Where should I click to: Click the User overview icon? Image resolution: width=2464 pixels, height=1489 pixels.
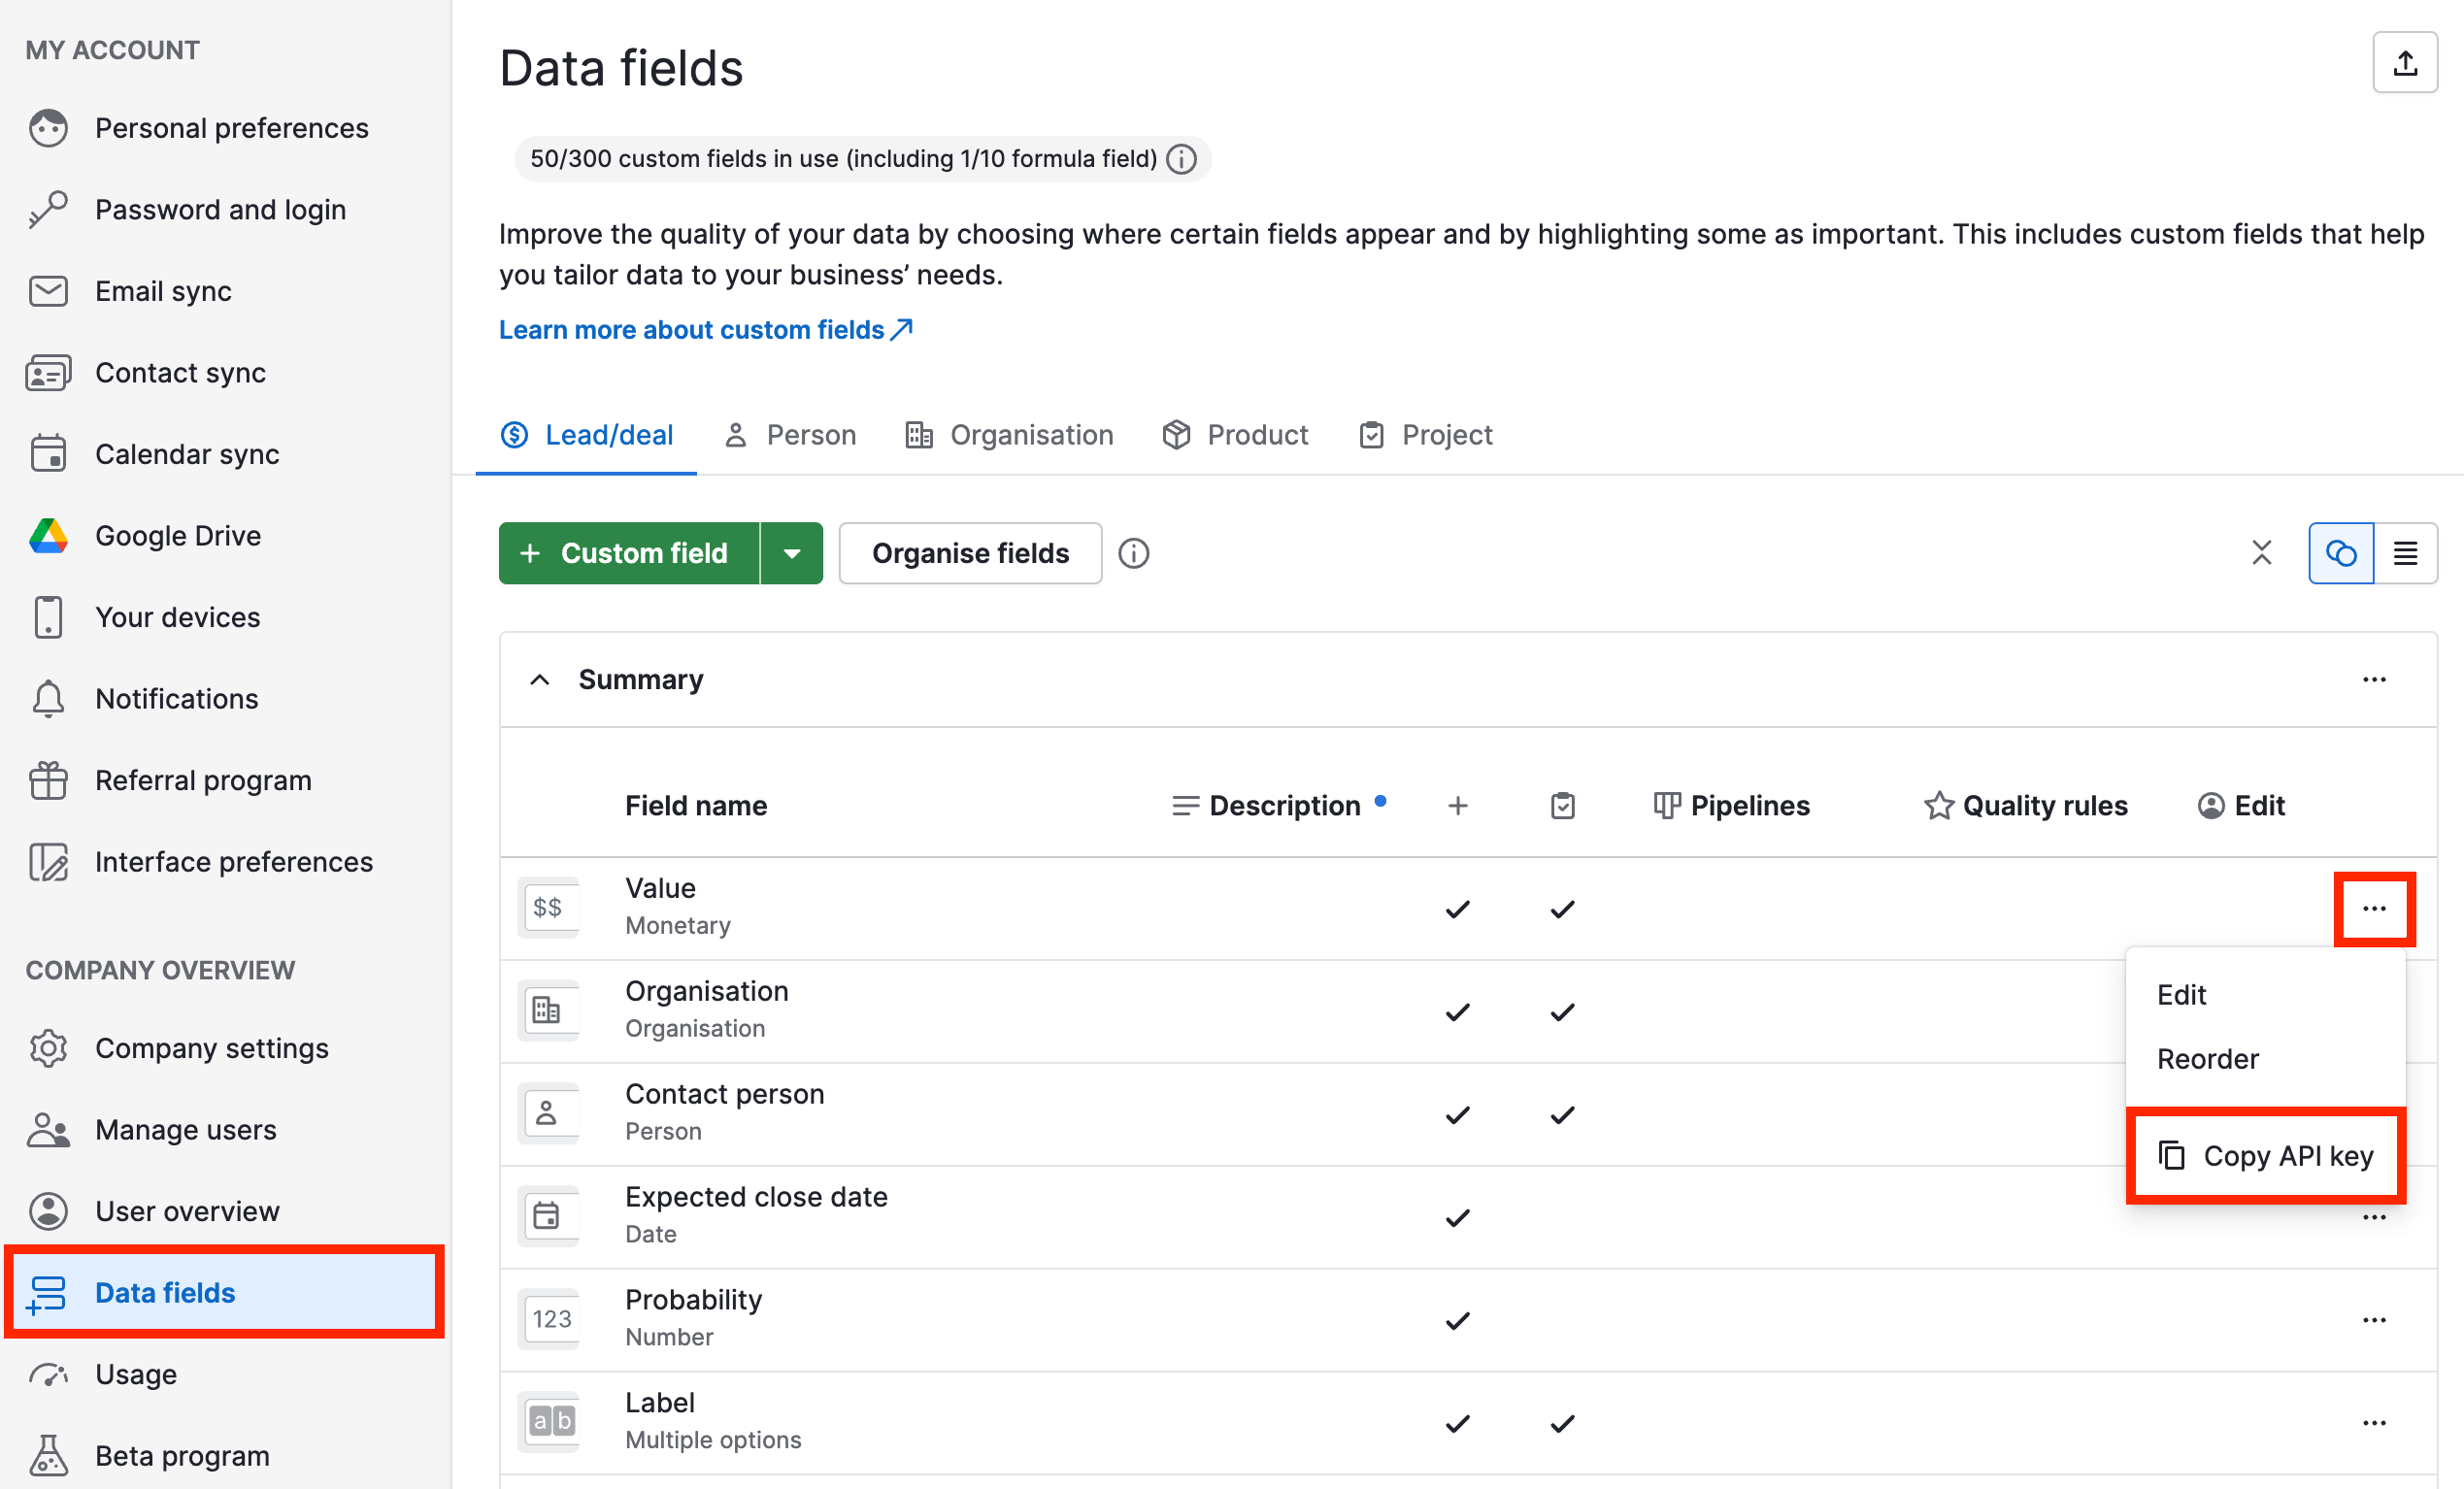click(x=48, y=1211)
